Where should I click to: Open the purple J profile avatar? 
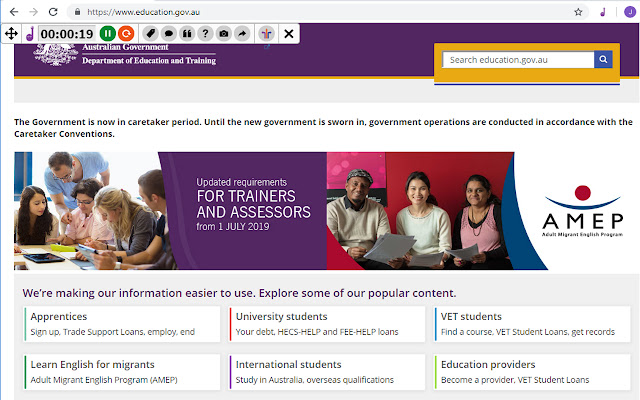click(630, 12)
